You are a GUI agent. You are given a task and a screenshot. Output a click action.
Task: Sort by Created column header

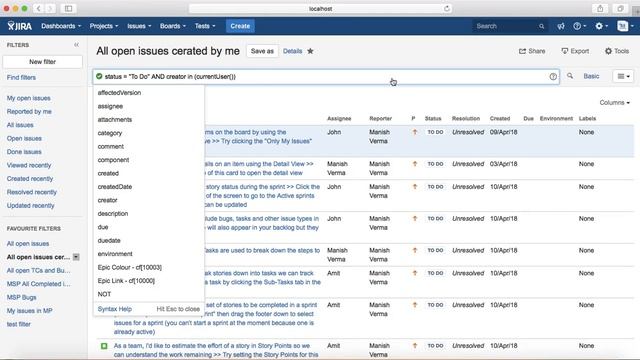tap(500, 118)
